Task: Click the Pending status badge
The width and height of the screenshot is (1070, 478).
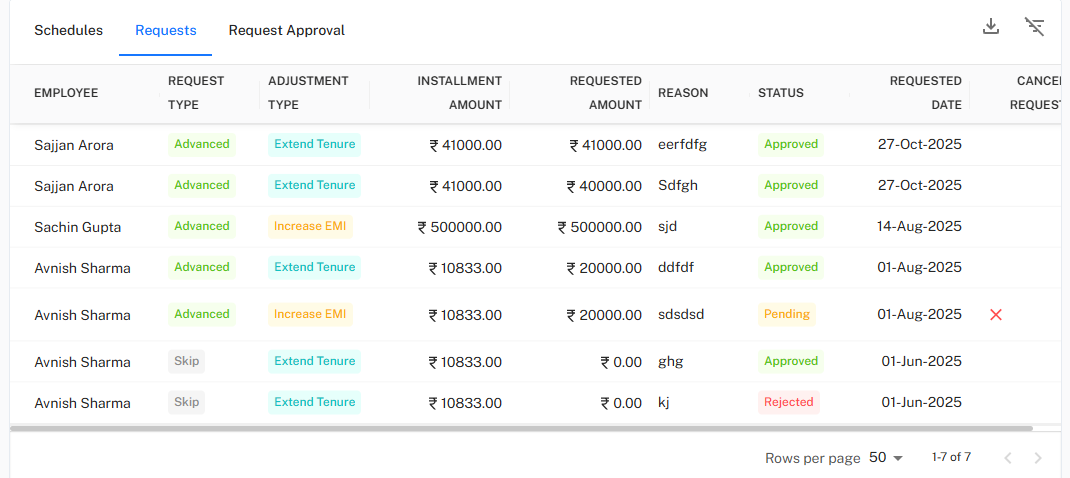Action: 787,314
